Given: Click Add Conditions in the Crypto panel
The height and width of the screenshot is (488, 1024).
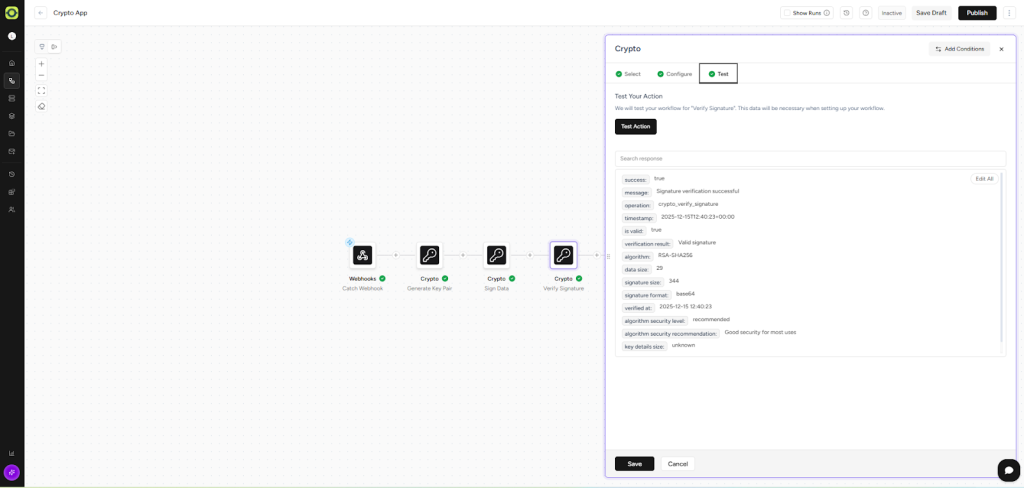Looking at the screenshot, I should [959, 49].
